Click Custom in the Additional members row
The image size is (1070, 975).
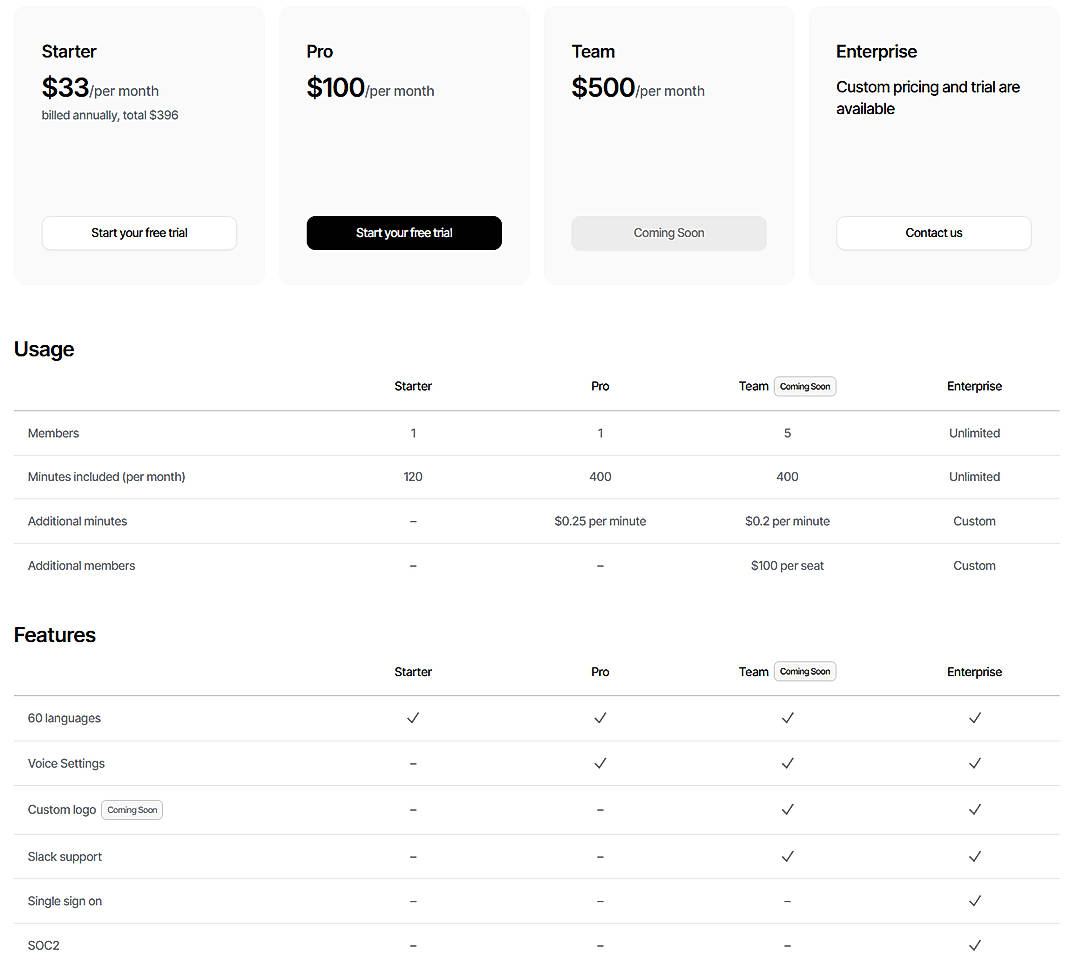[974, 566]
